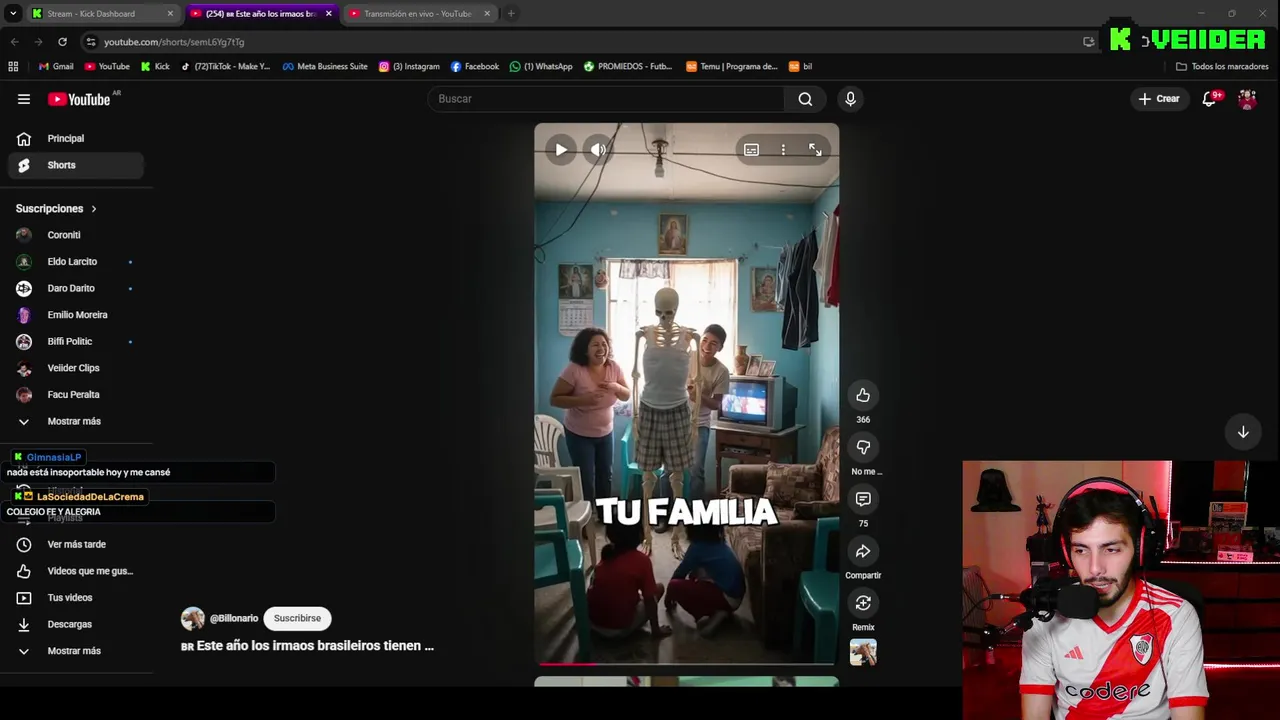Open the Chrome apps grid icon
The image size is (1280, 720).
tap(13, 67)
